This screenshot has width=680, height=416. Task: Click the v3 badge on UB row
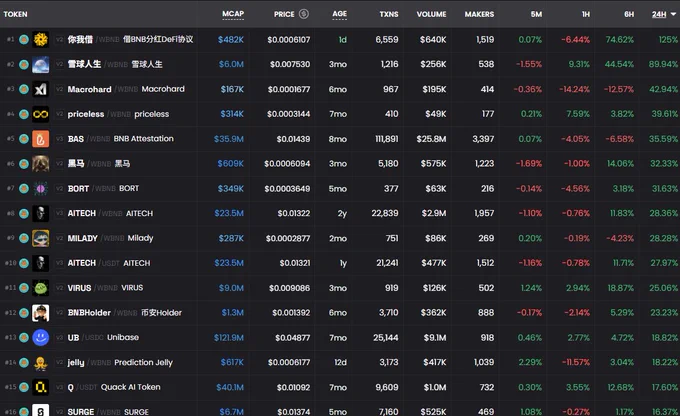click(x=59, y=337)
